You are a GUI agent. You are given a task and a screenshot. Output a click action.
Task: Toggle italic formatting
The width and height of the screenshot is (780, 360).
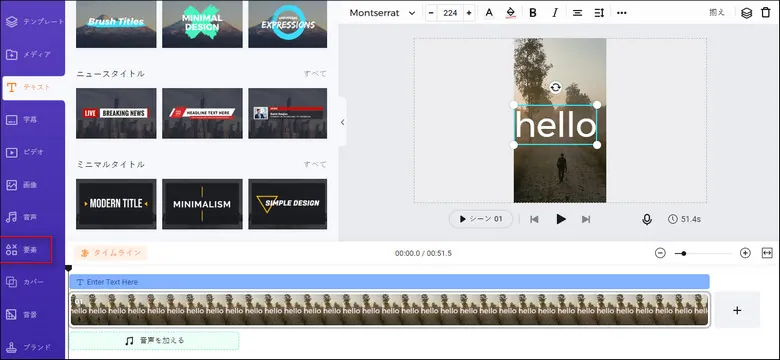(555, 13)
